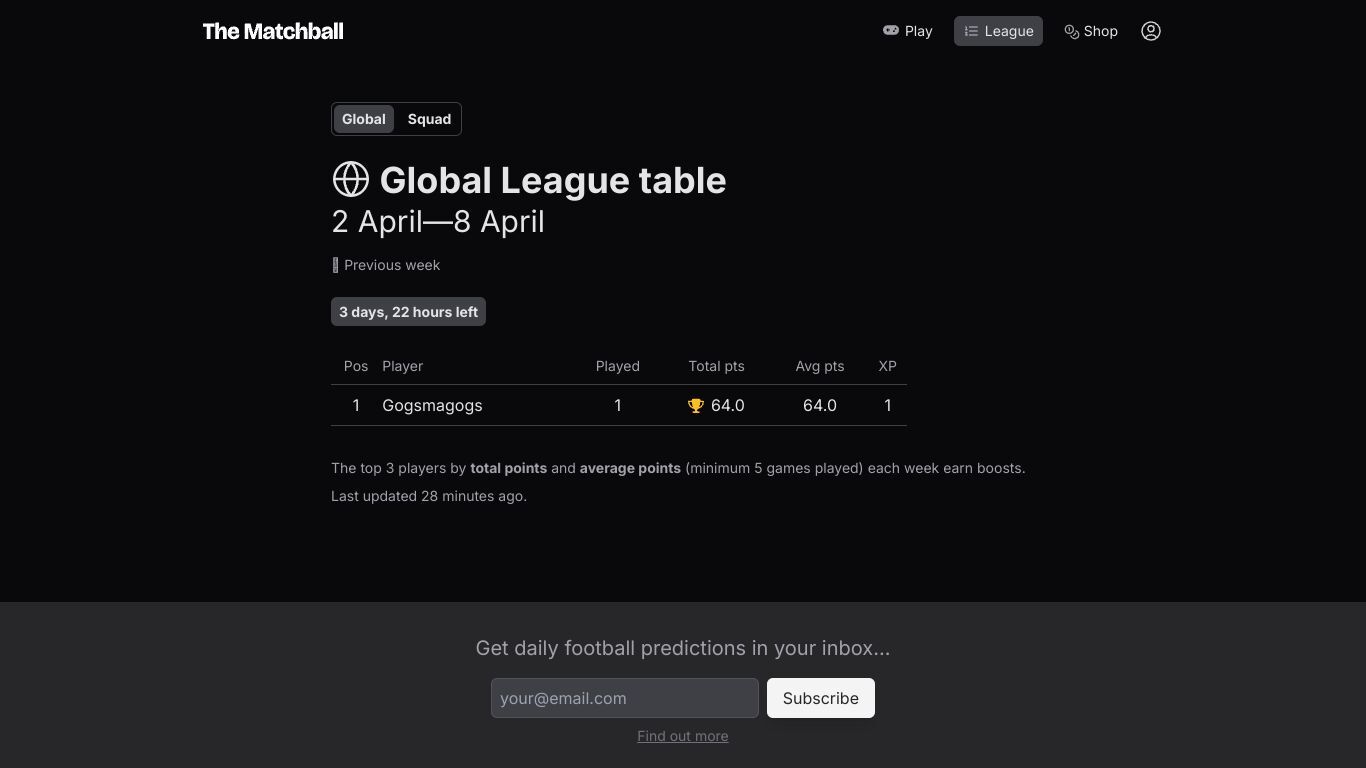
Task: Click the coins icon beside Shop
Action: click(1071, 31)
